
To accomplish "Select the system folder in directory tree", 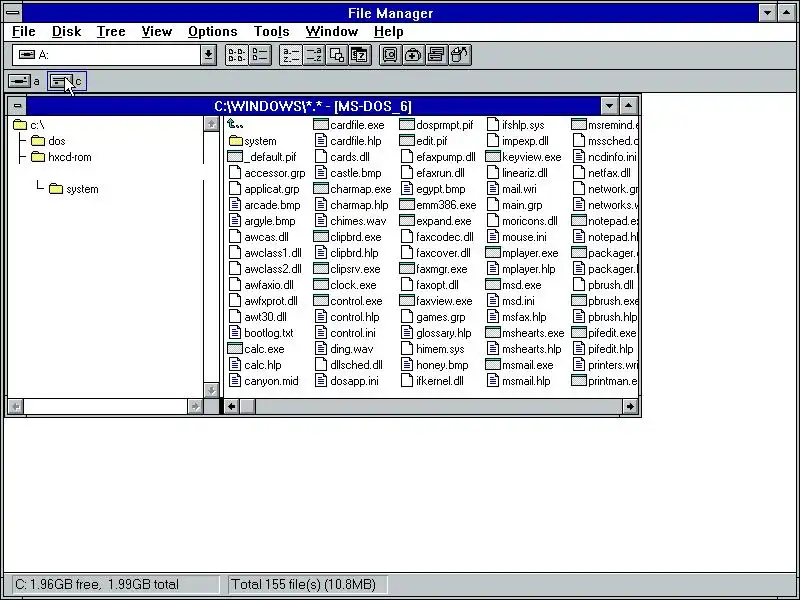I will [74, 189].
